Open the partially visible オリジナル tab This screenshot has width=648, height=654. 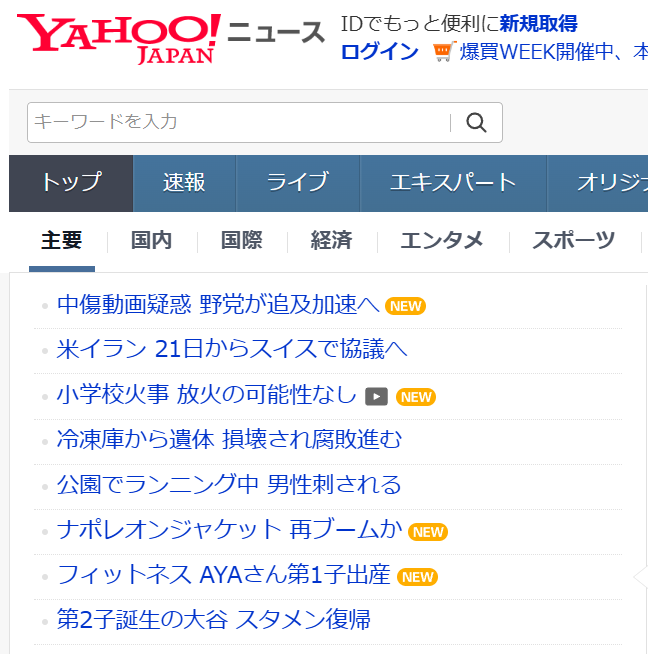click(598, 183)
